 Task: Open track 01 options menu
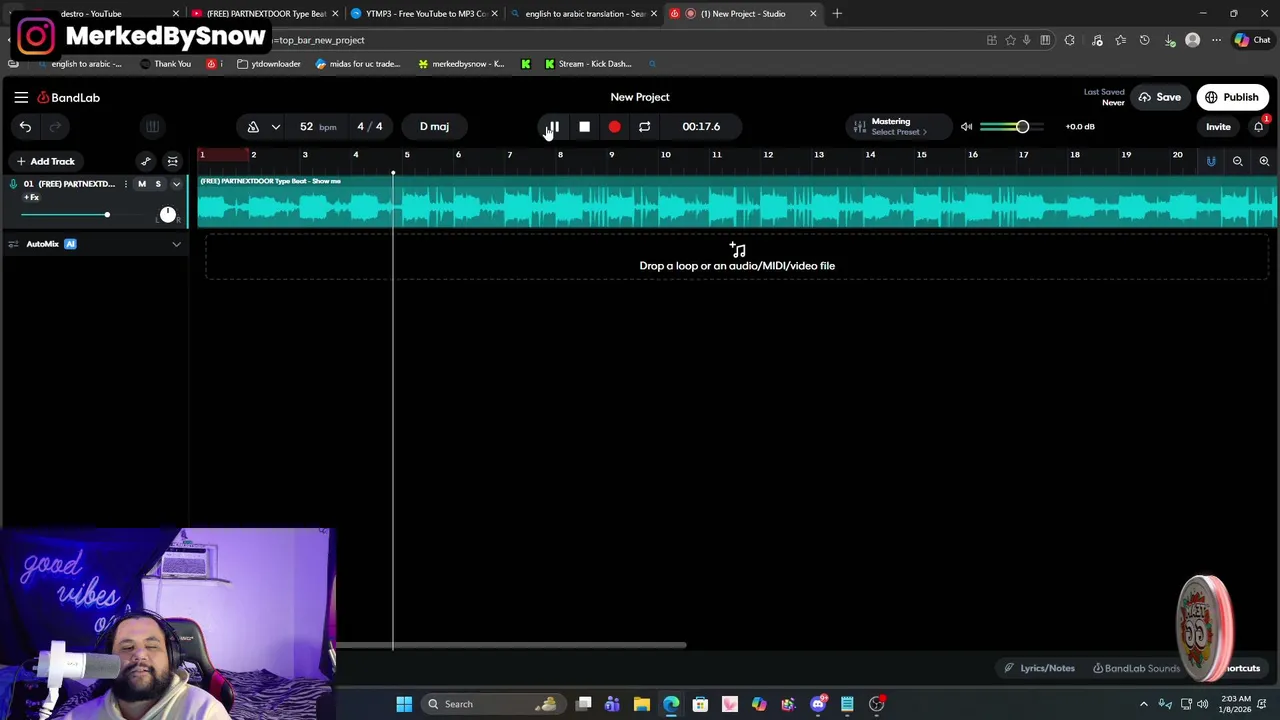tap(125, 184)
